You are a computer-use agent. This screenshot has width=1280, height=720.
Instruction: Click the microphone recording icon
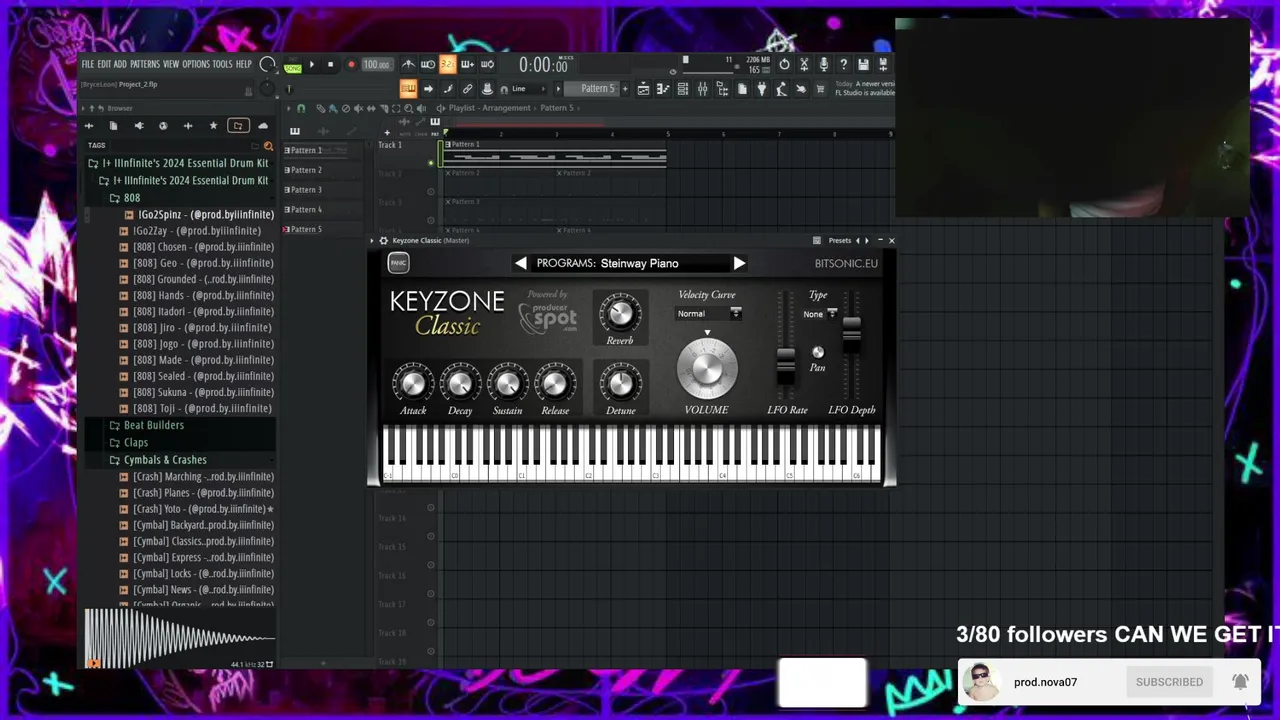[823, 65]
